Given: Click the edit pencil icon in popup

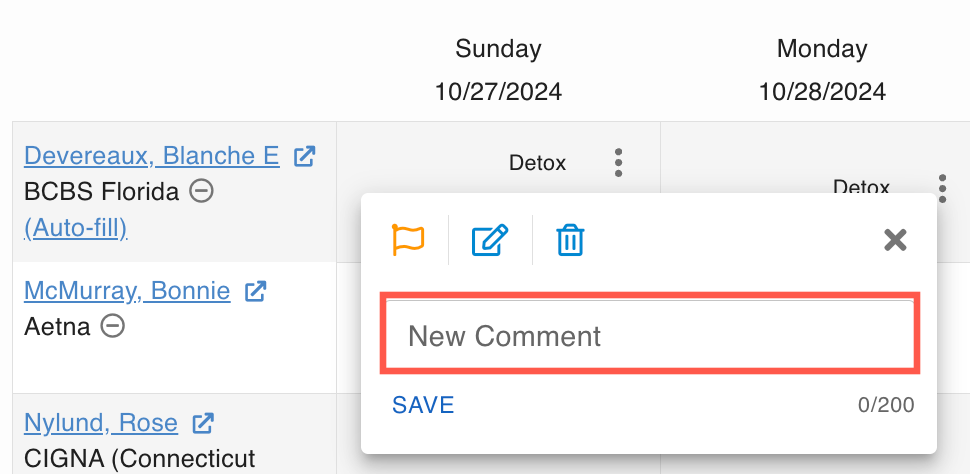Looking at the screenshot, I should click(490, 240).
